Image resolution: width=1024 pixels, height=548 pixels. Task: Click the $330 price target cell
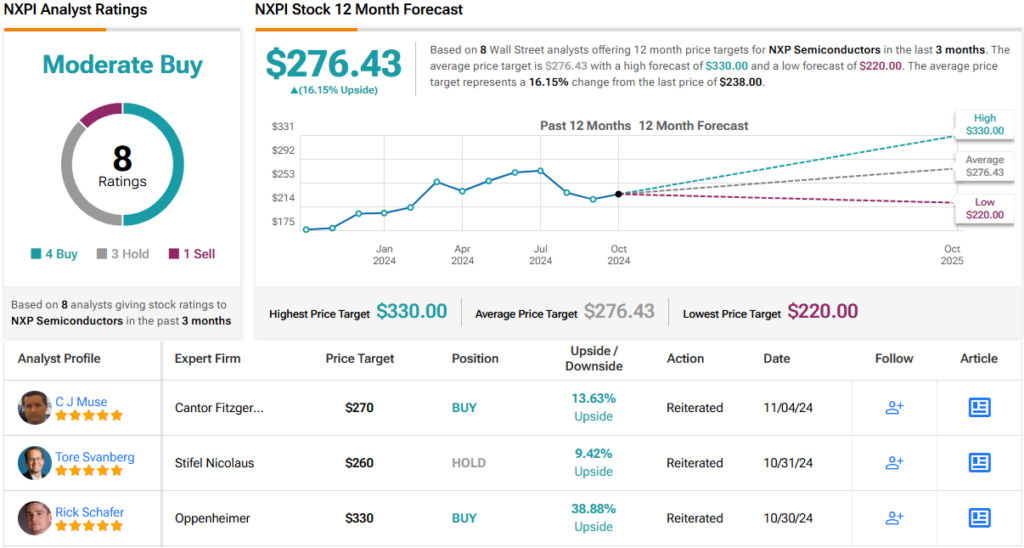click(x=360, y=519)
